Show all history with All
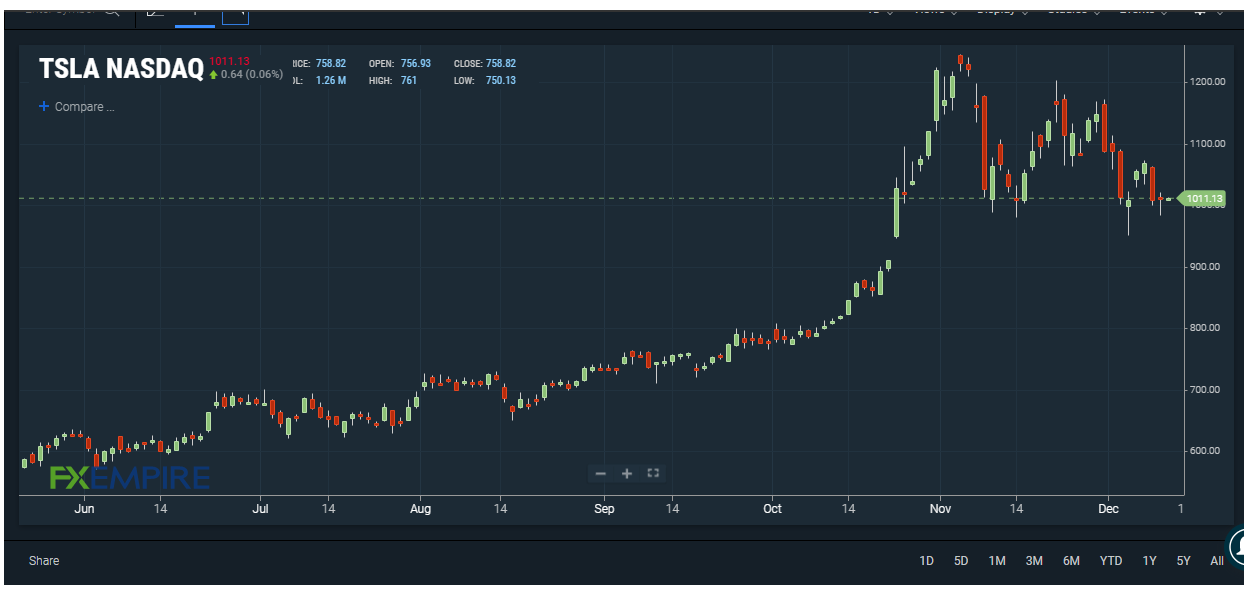Screen dimensions: 1244x590 (x=1217, y=561)
